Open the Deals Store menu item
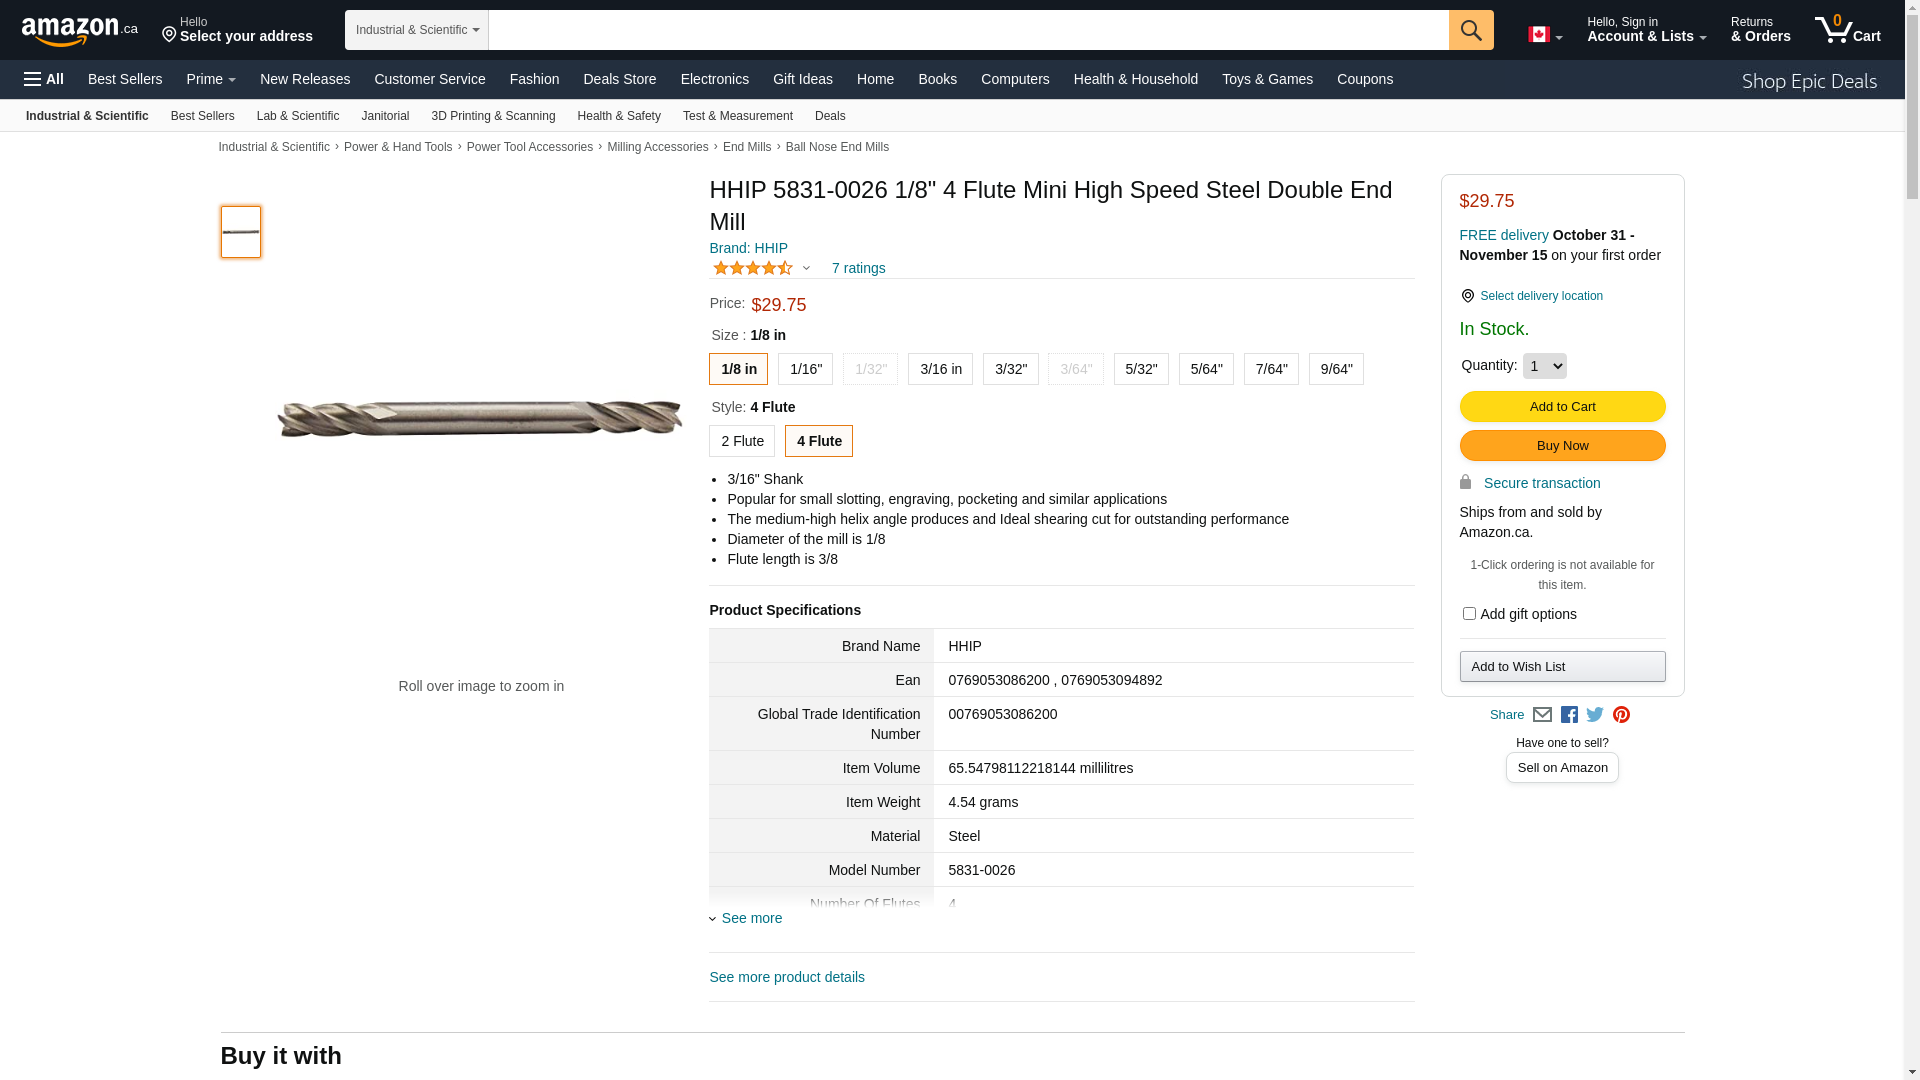 click(619, 79)
